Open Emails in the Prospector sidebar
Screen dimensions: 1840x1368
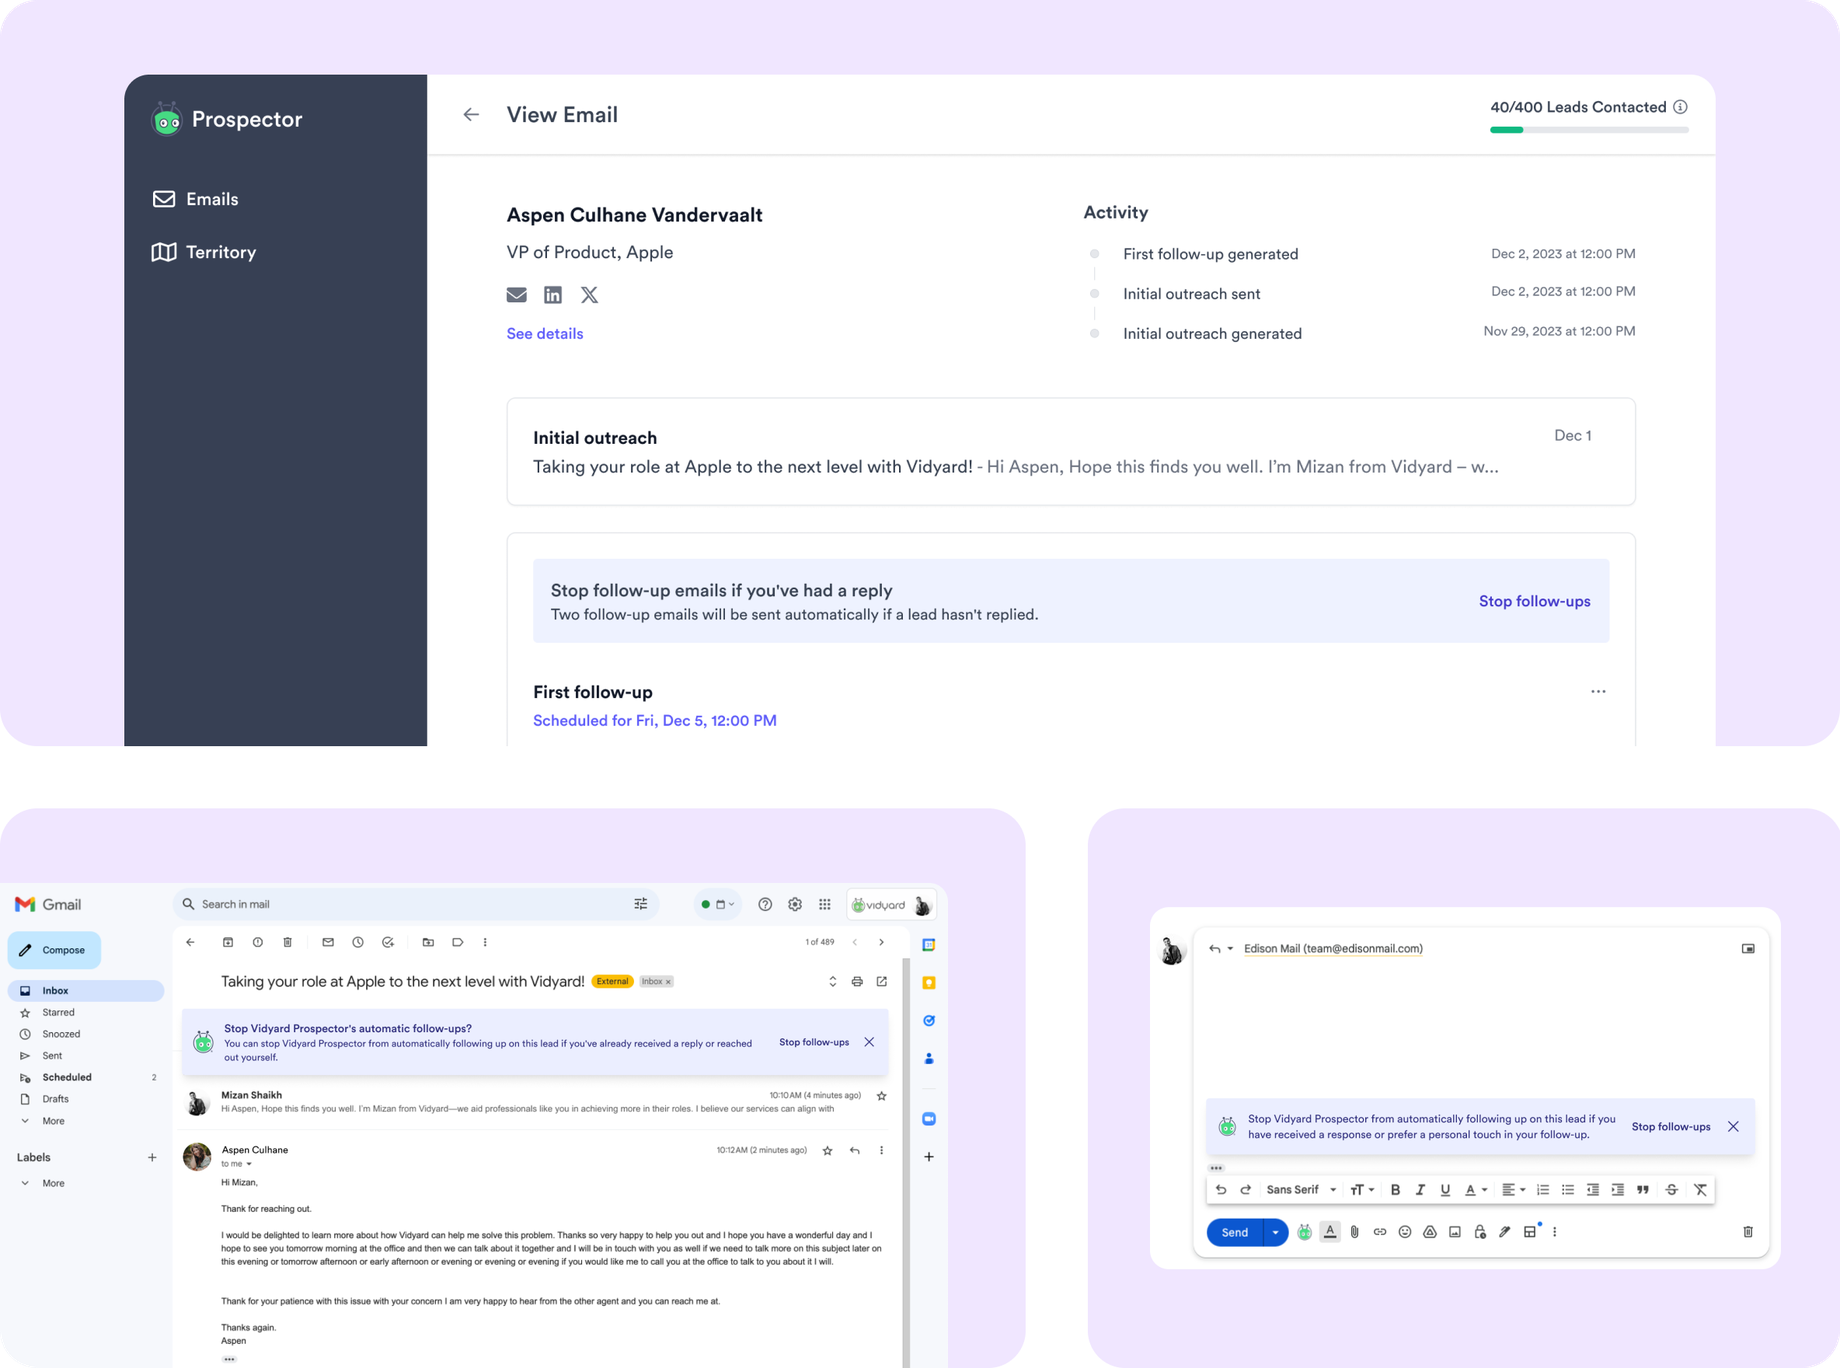coord(196,199)
